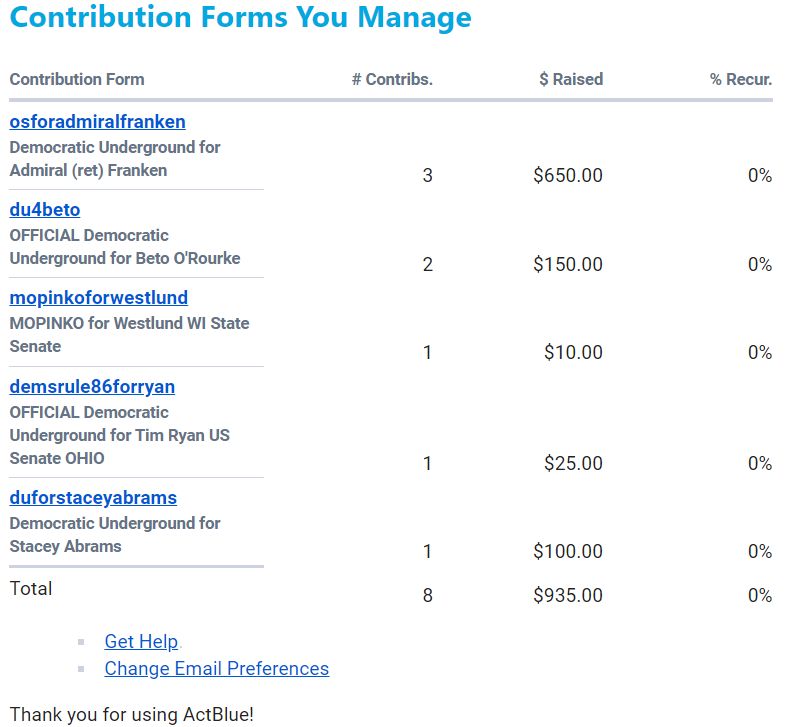Click the $935.00 total raised amount
Screen dimensions: 785x727
click(568, 596)
